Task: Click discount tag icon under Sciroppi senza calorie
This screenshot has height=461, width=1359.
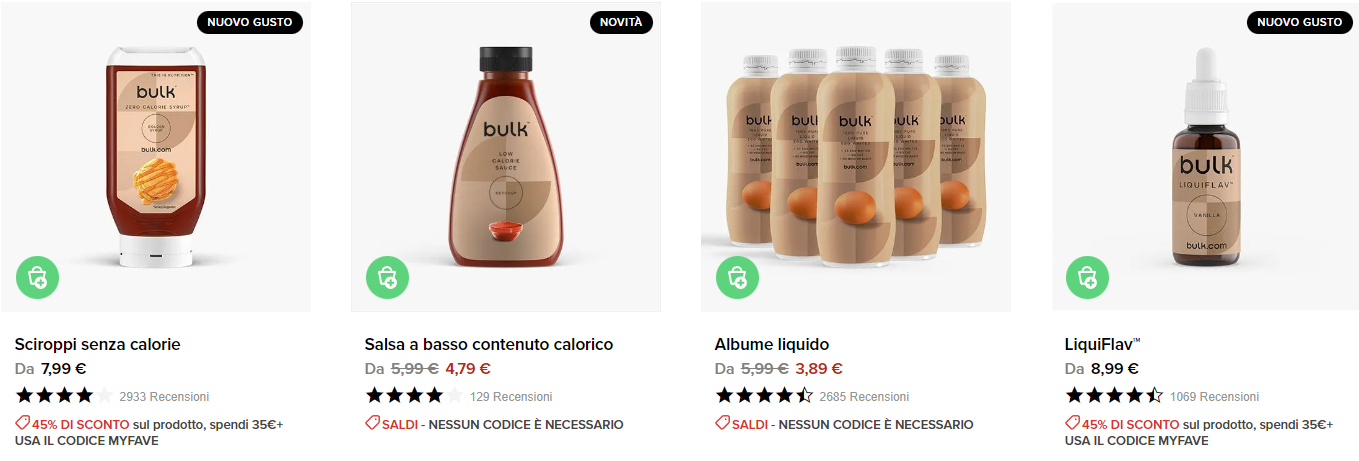Action: click(22, 423)
